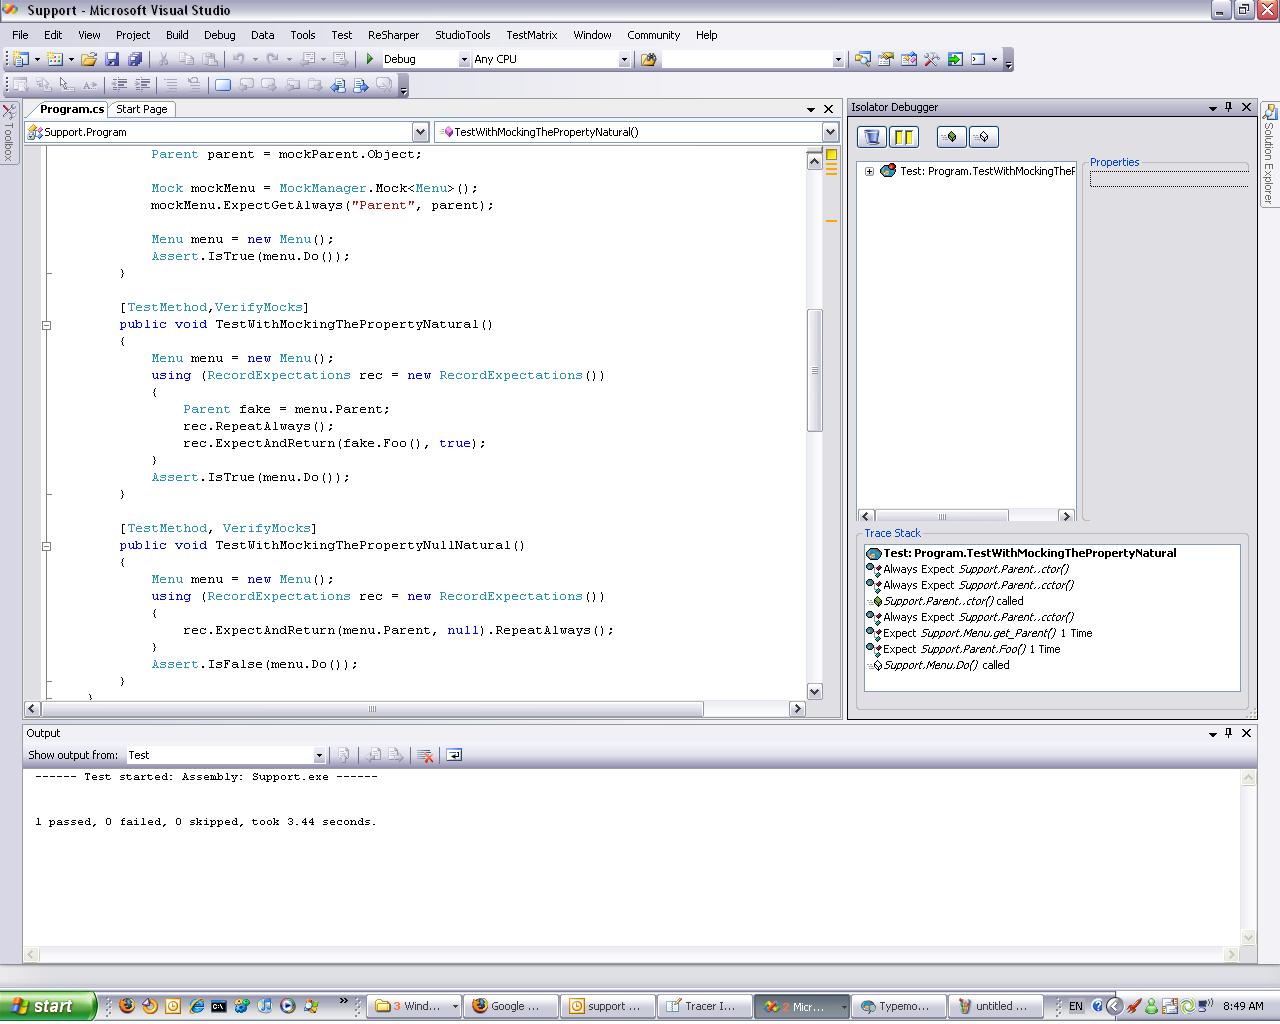Screen dimensions: 1280x1024
Task: Click the Decrease Indent icon
Action: pyautogui.click(x=120, y=85)
